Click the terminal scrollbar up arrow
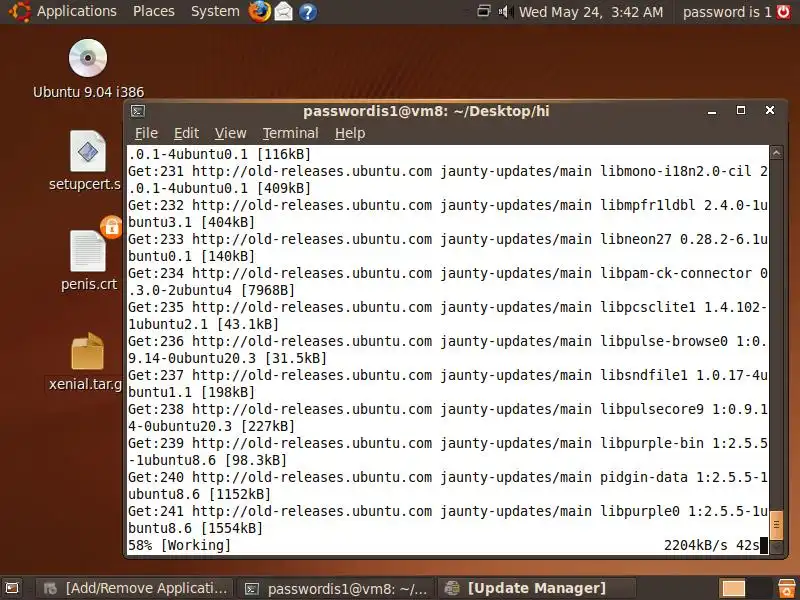Image resolution: width=800 pixels, height=600 pixels. [776, 152]
